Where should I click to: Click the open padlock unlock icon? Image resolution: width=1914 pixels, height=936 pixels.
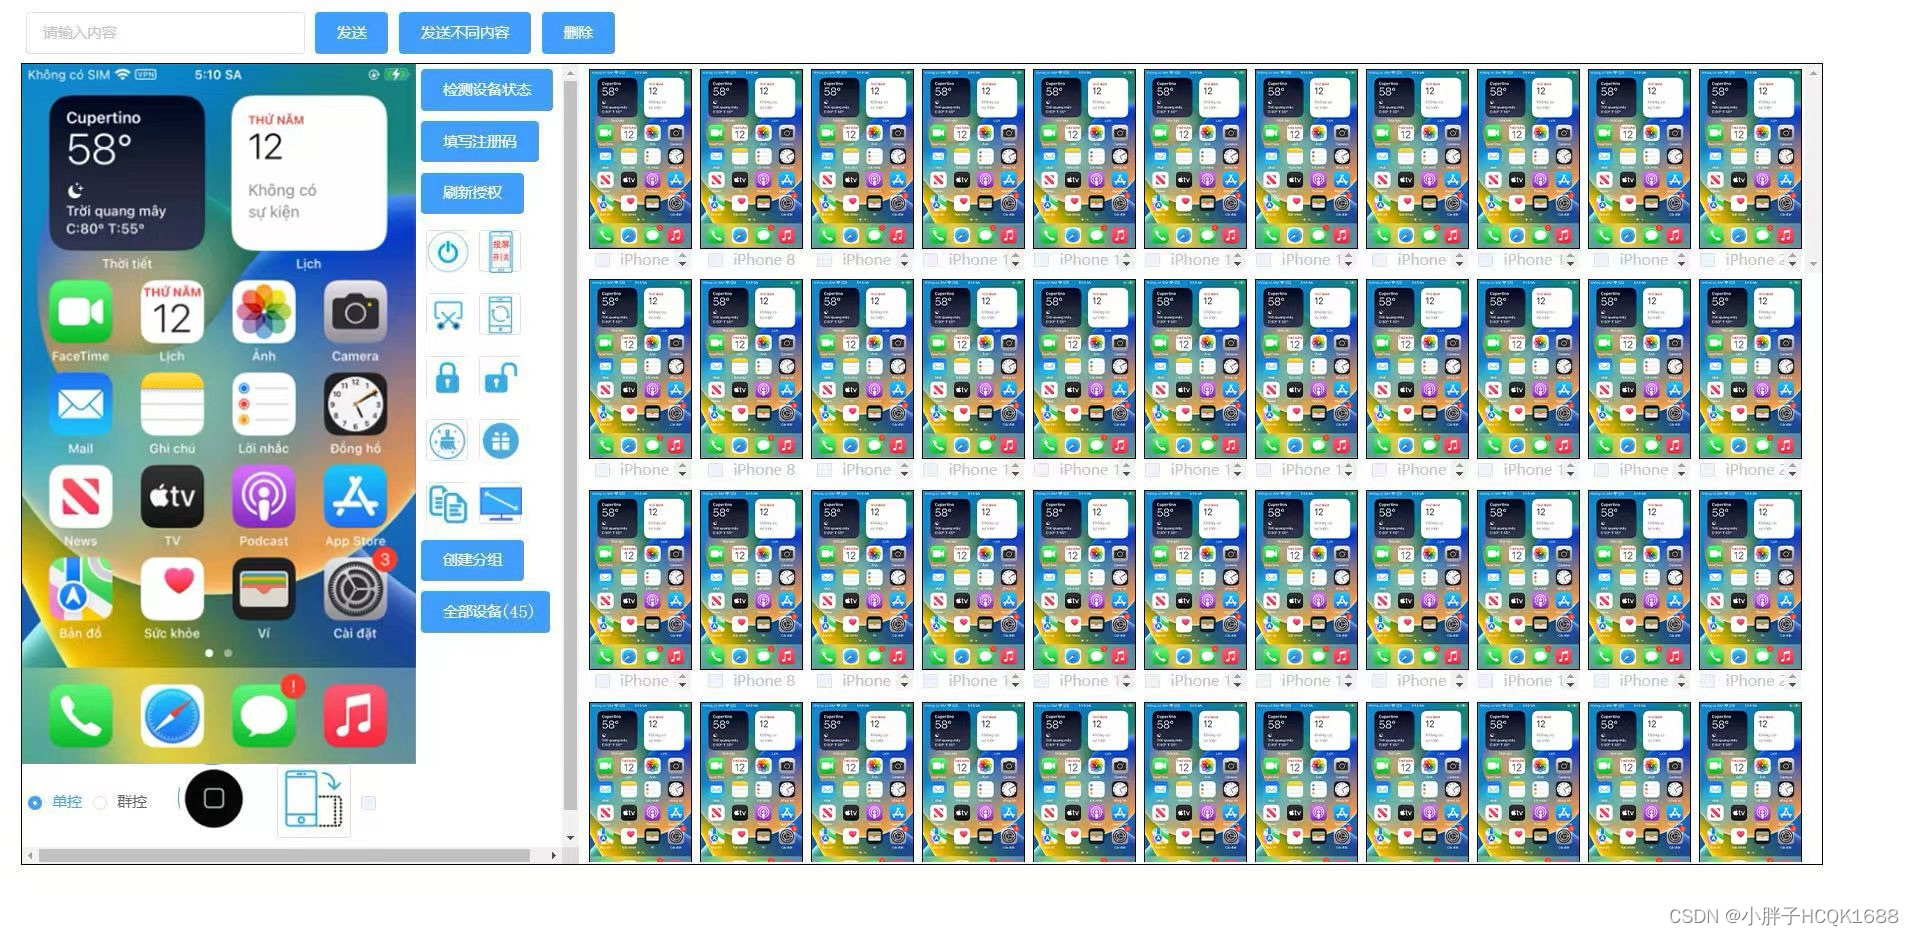pos(500,378)
